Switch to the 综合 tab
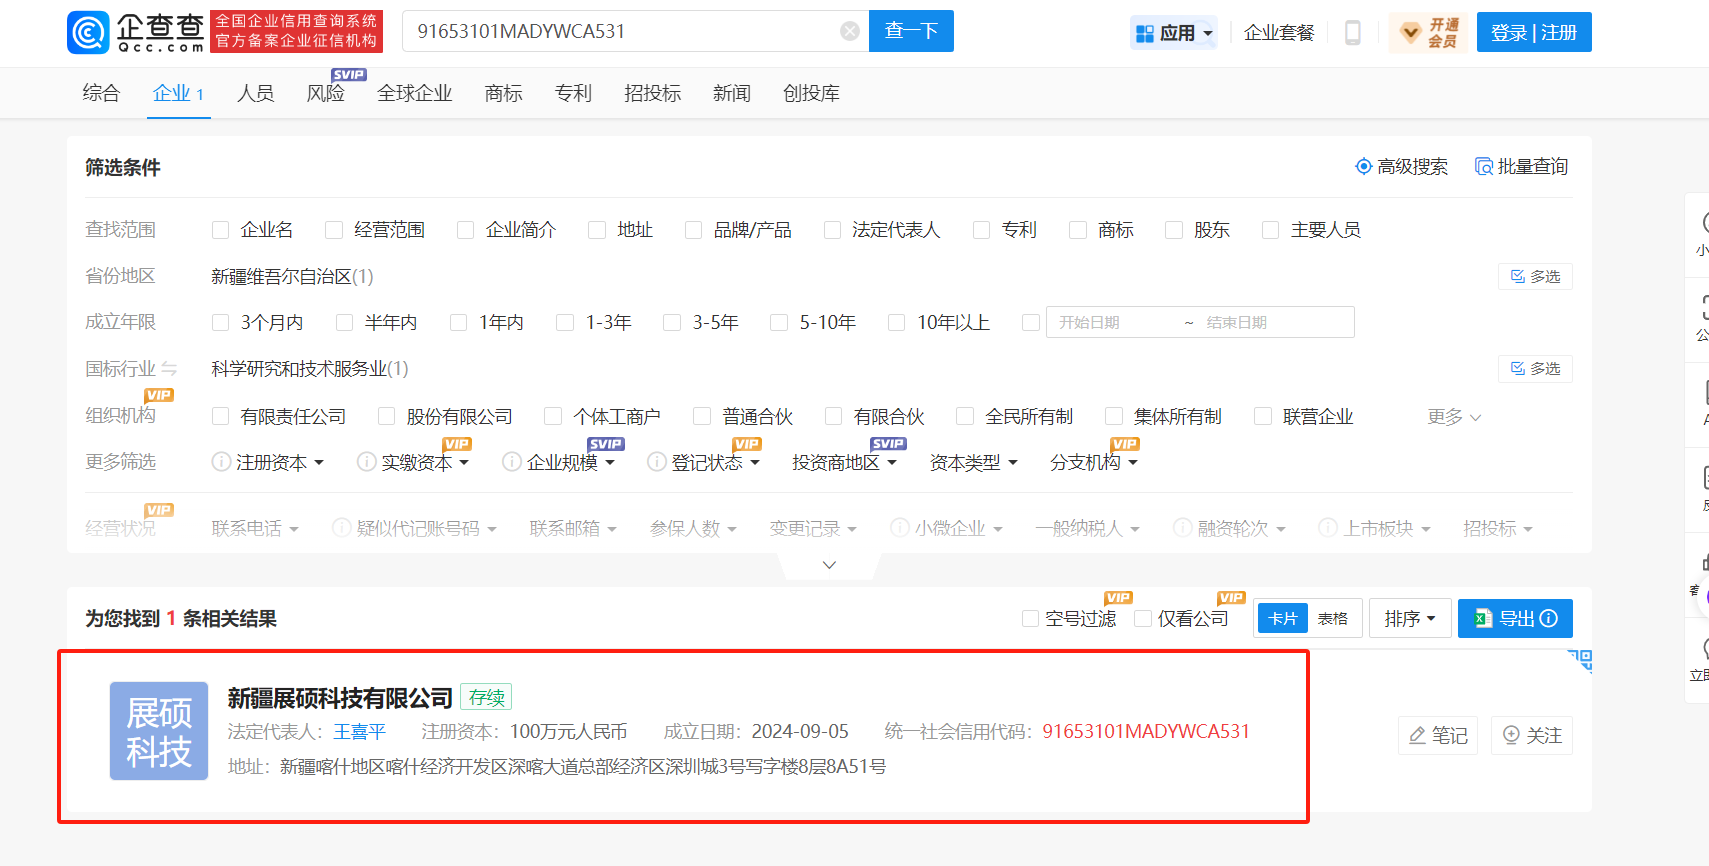This screenshot has height=866, width=1709. (x=101, y=93)
